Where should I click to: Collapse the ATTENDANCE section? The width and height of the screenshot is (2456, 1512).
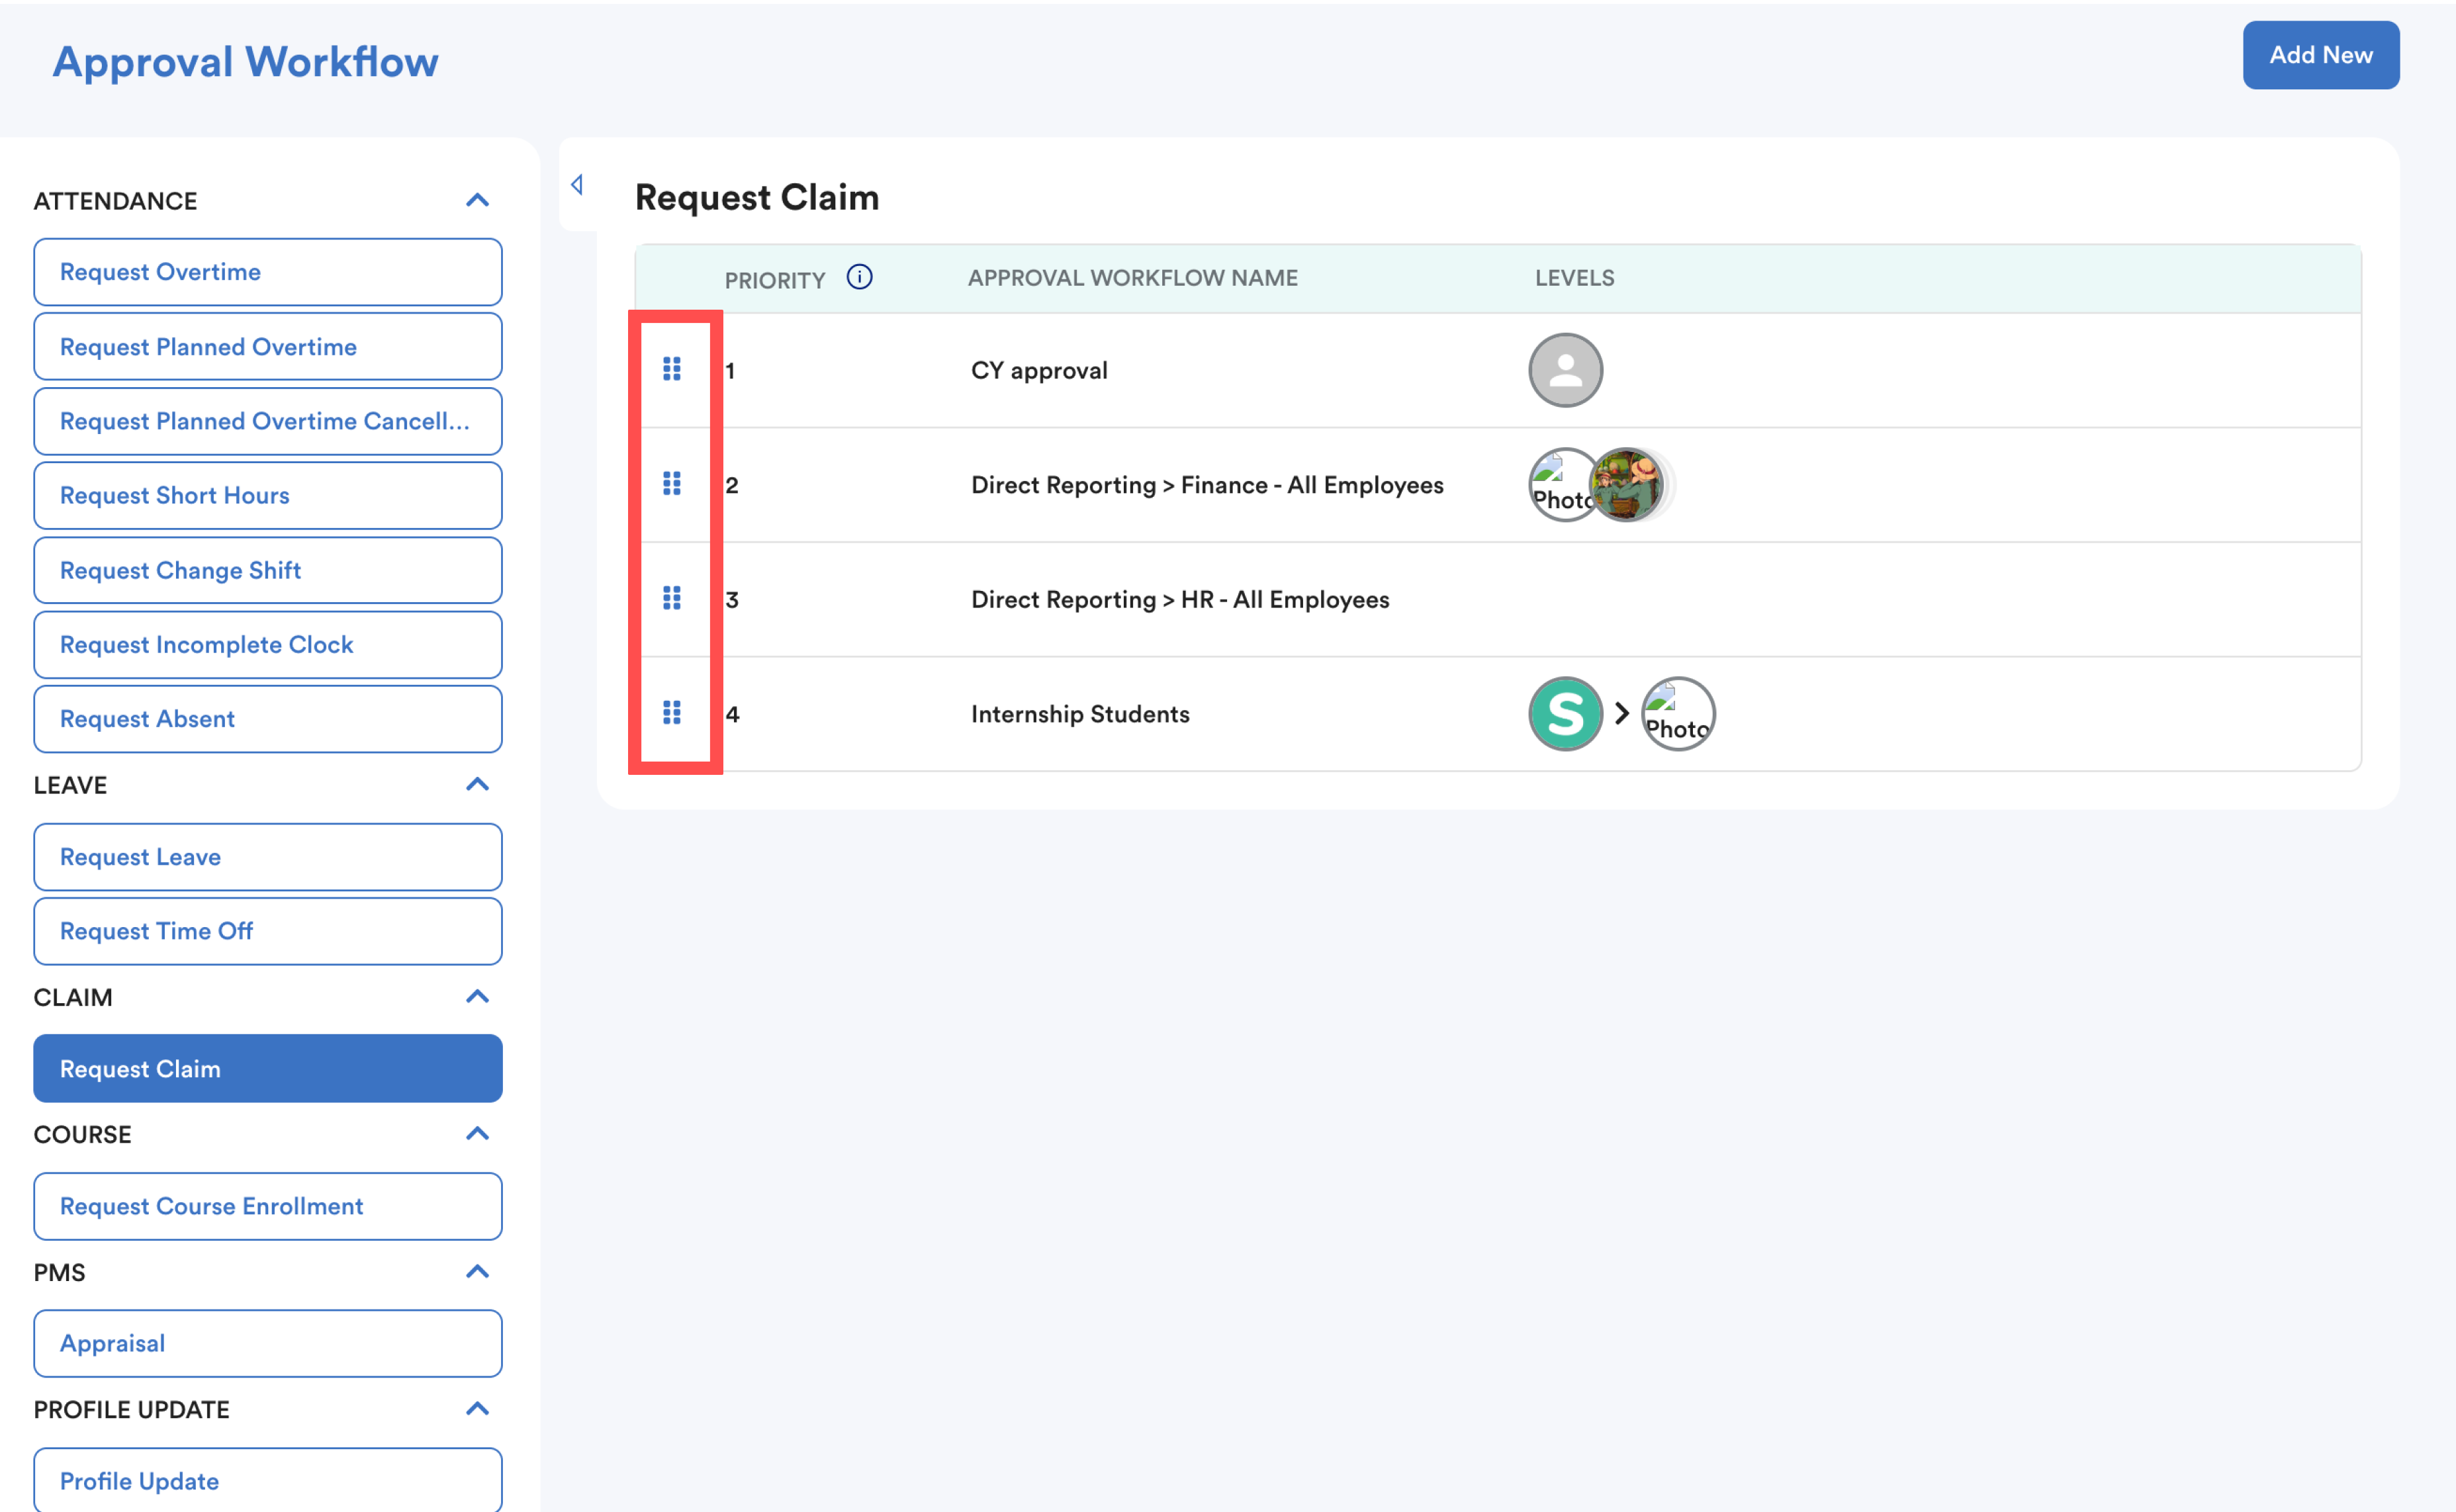[477, 201]
